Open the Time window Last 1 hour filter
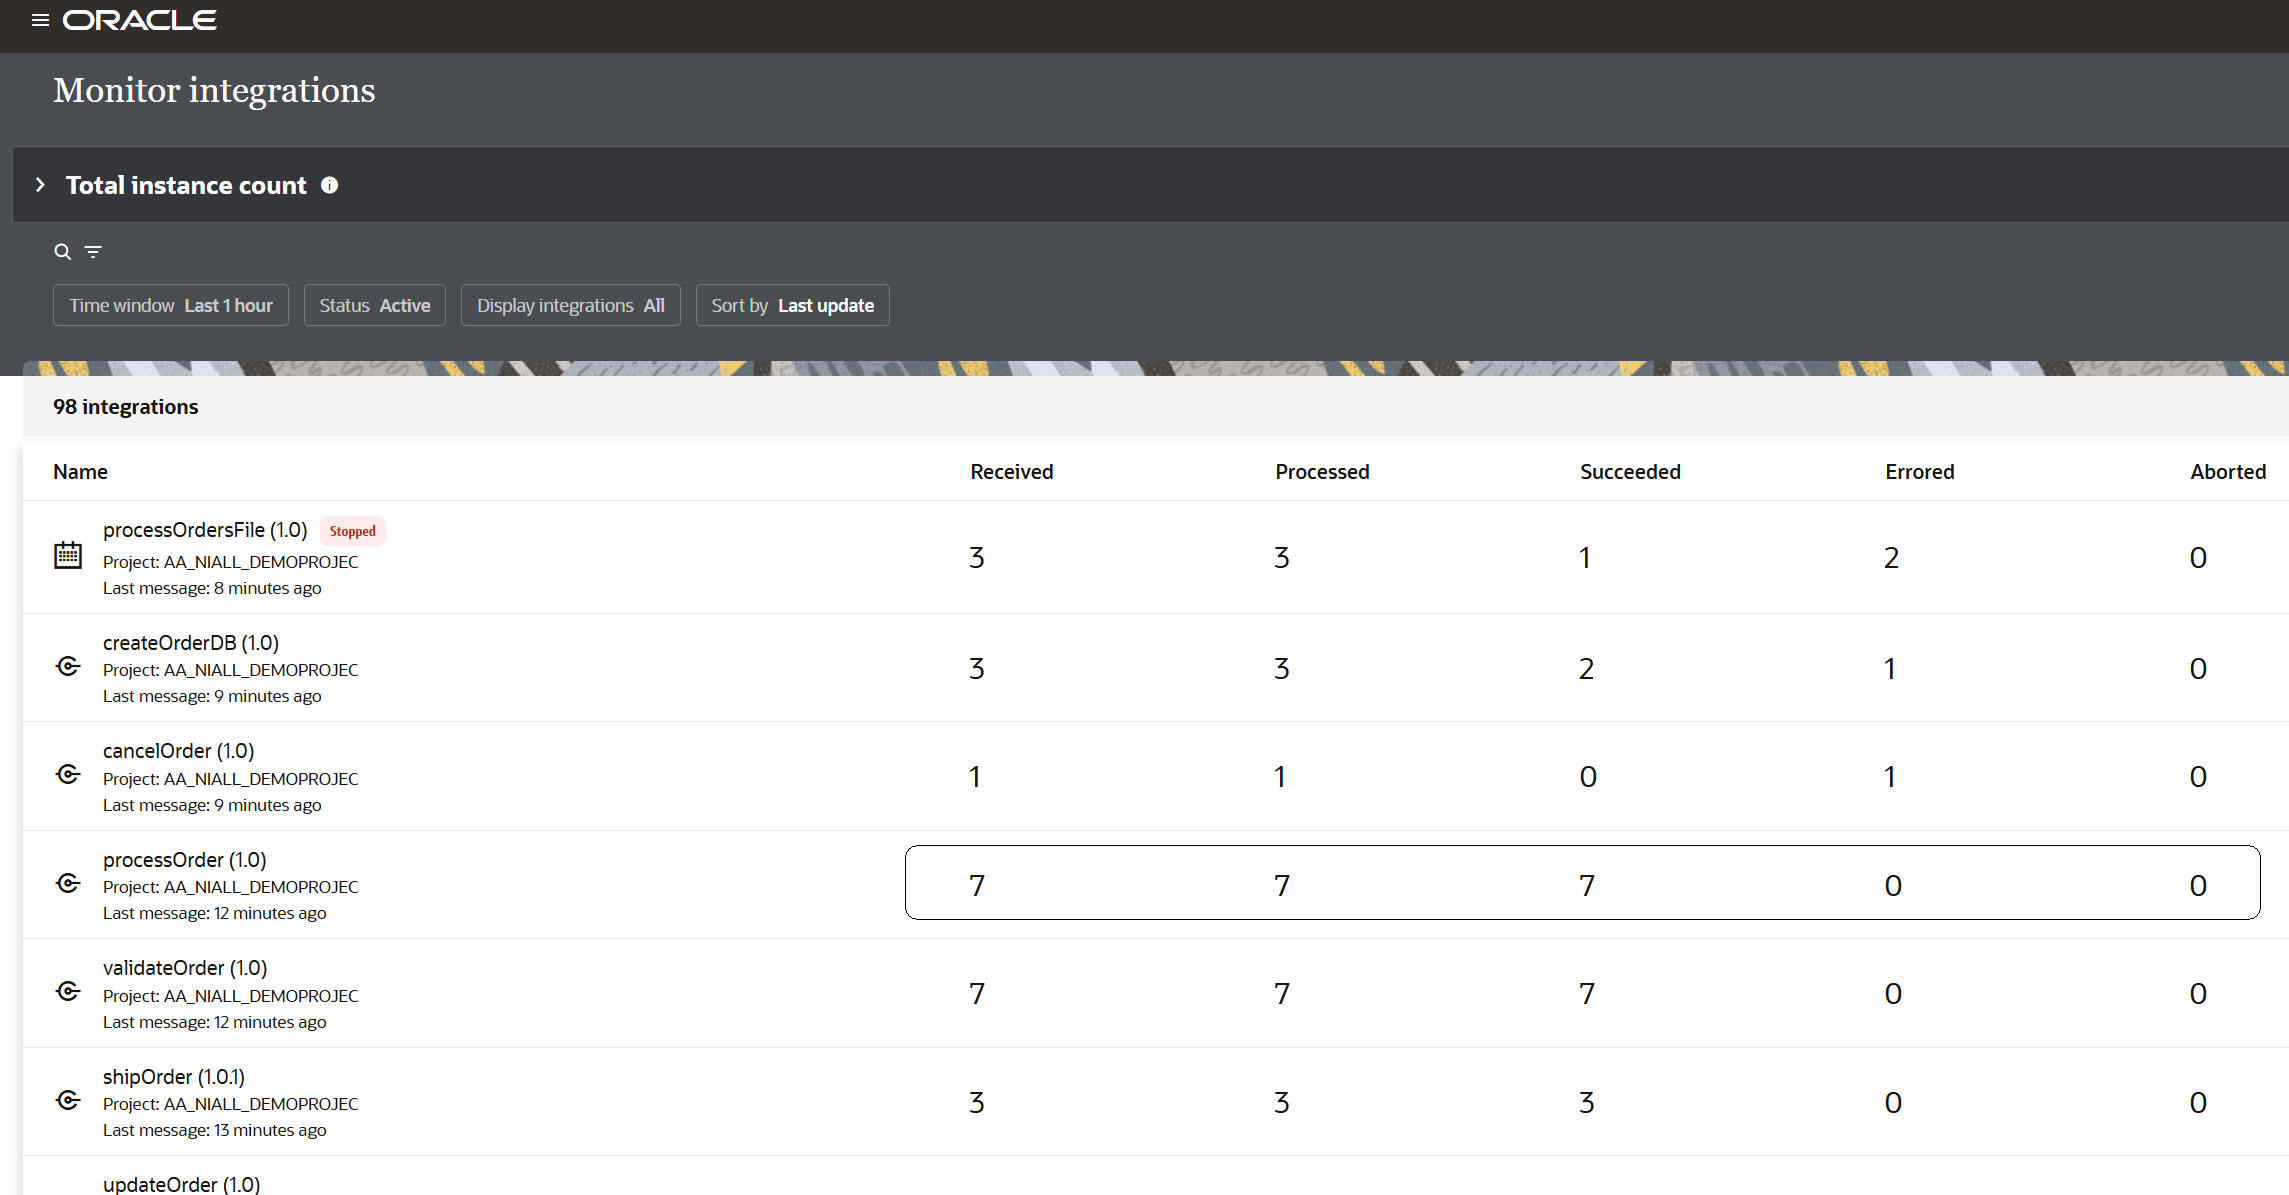 pos(171,305)
